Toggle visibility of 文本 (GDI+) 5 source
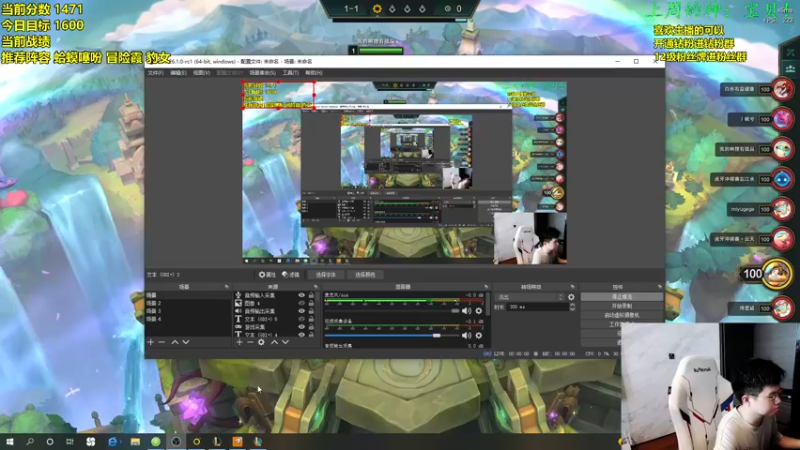This screenshot has height=450, width=800. tap(302, 319)
